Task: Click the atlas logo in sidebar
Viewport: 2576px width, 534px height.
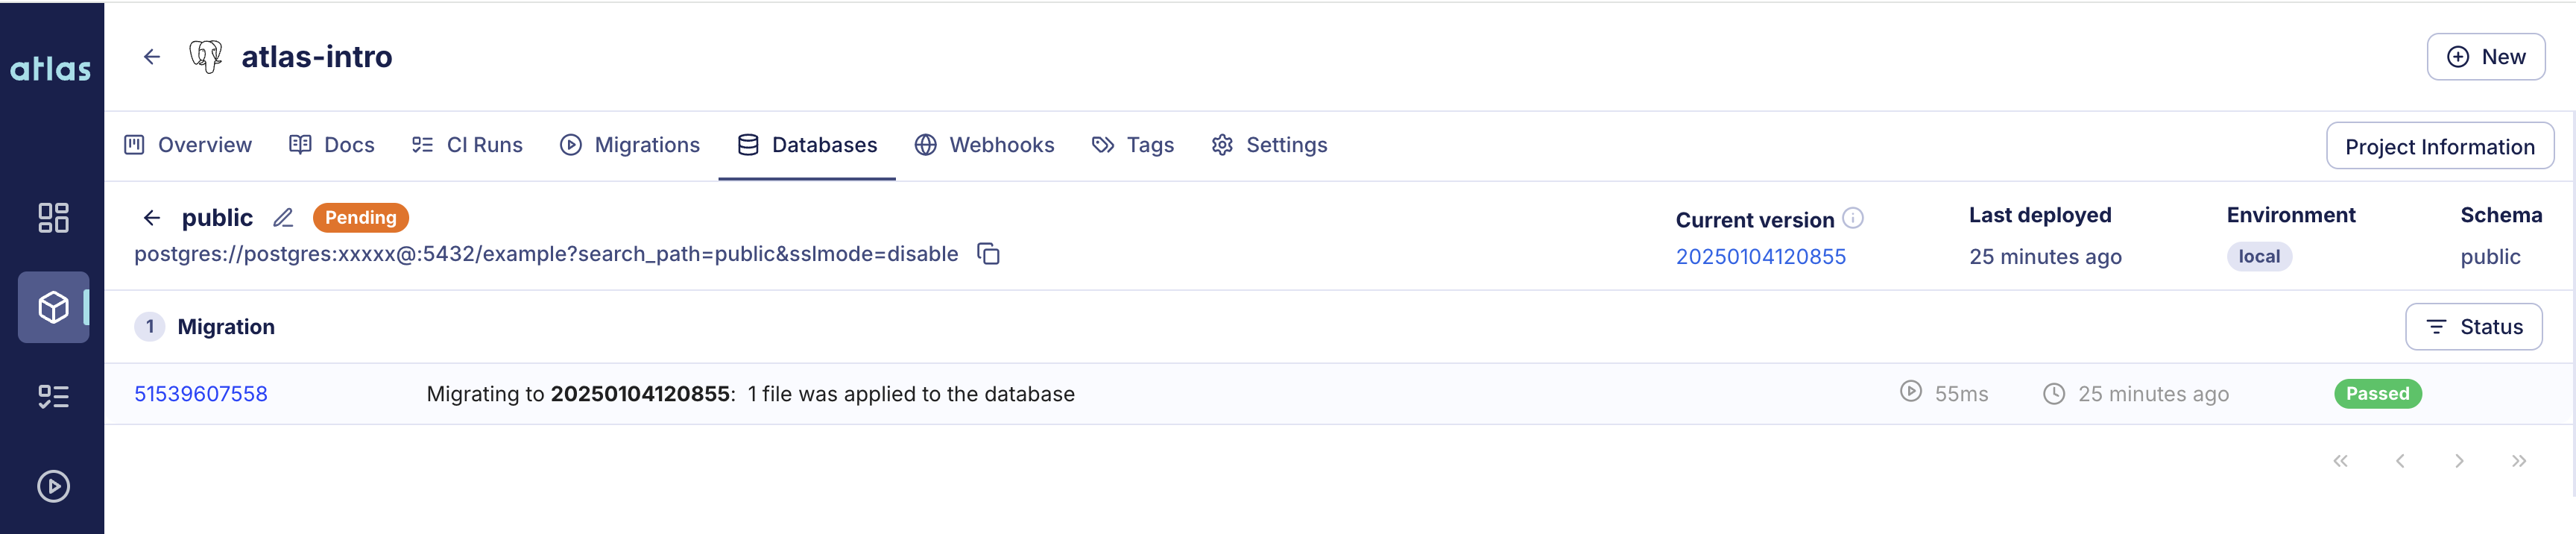Action: (x=51, y=68)
